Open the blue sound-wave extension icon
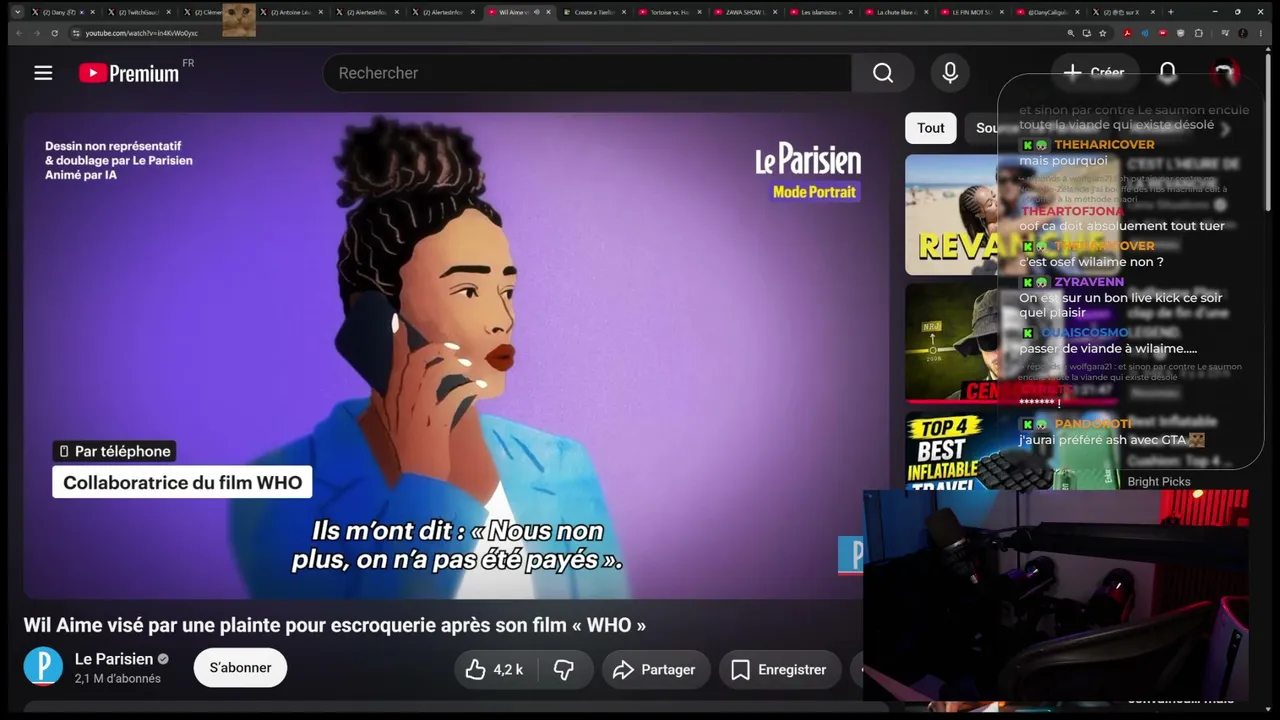The height and width of the screenshot is (720, 1280). click(x=1145, y=33)
